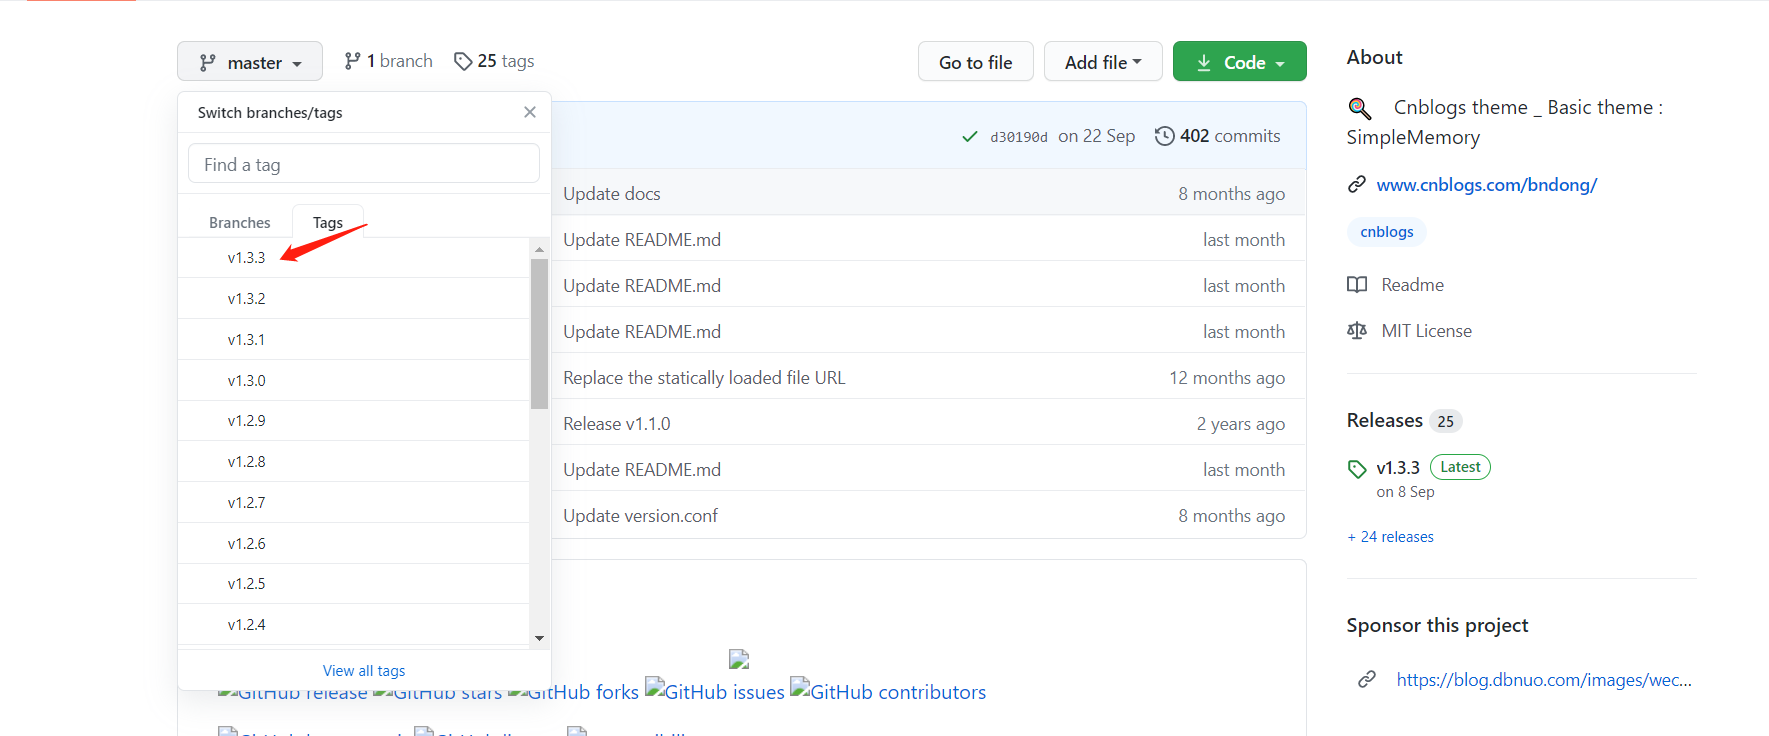Open the blog.dbnuo.com sponsor link
Screen dimensions: 1769x736
point(1544,680)
